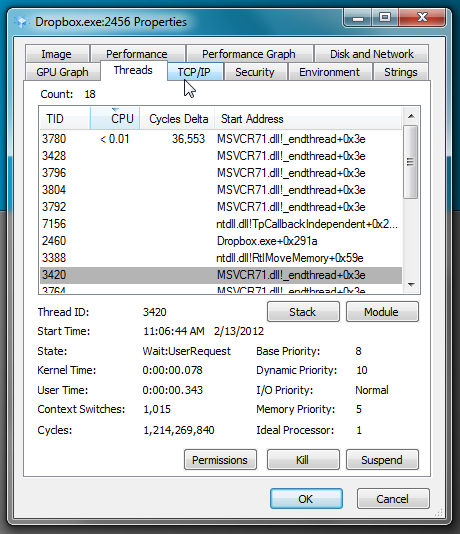
Task: Confirm with the OK button
Action: 306,499
